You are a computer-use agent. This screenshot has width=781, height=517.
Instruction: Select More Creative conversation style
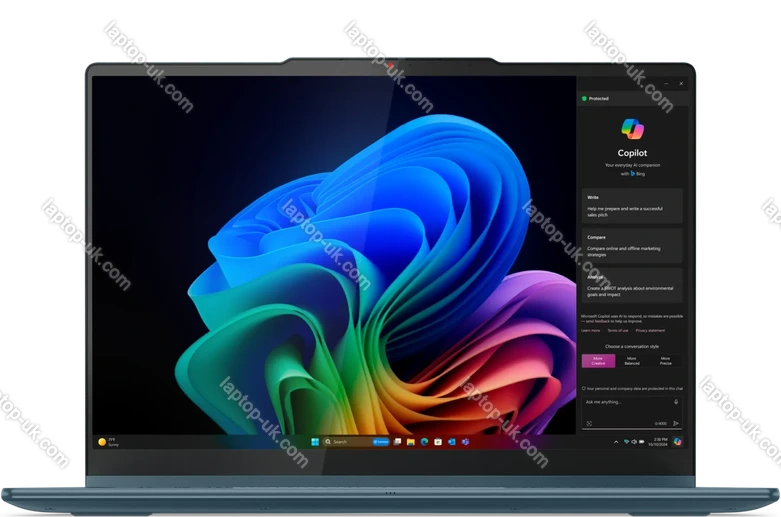(x=597, y=360)
